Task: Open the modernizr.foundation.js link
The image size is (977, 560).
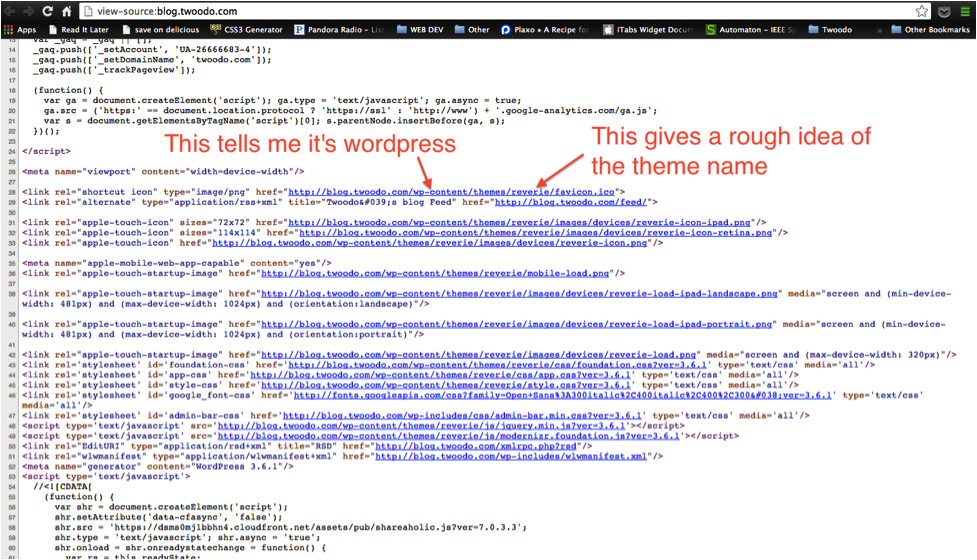Action: coord(449,436)
